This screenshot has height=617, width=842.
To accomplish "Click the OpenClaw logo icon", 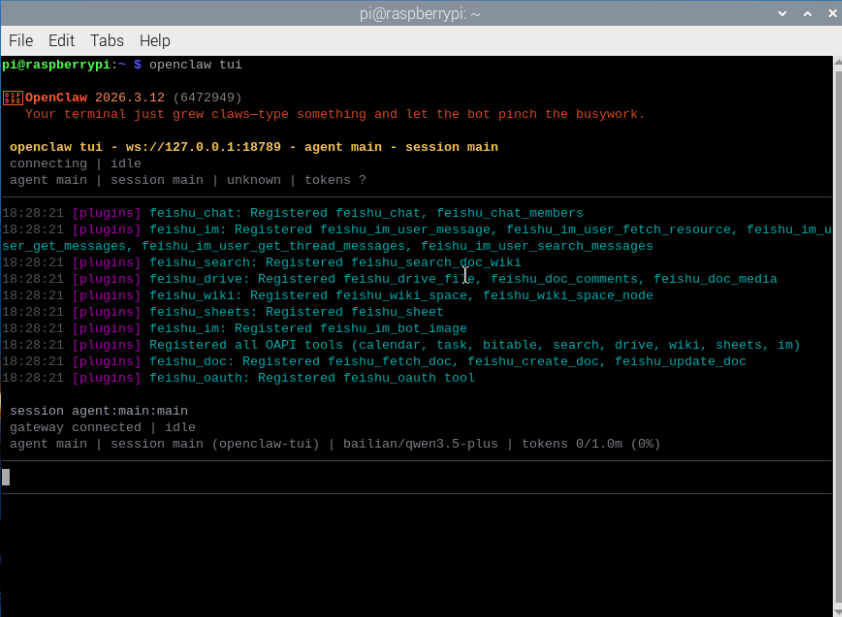I will 12,98.
